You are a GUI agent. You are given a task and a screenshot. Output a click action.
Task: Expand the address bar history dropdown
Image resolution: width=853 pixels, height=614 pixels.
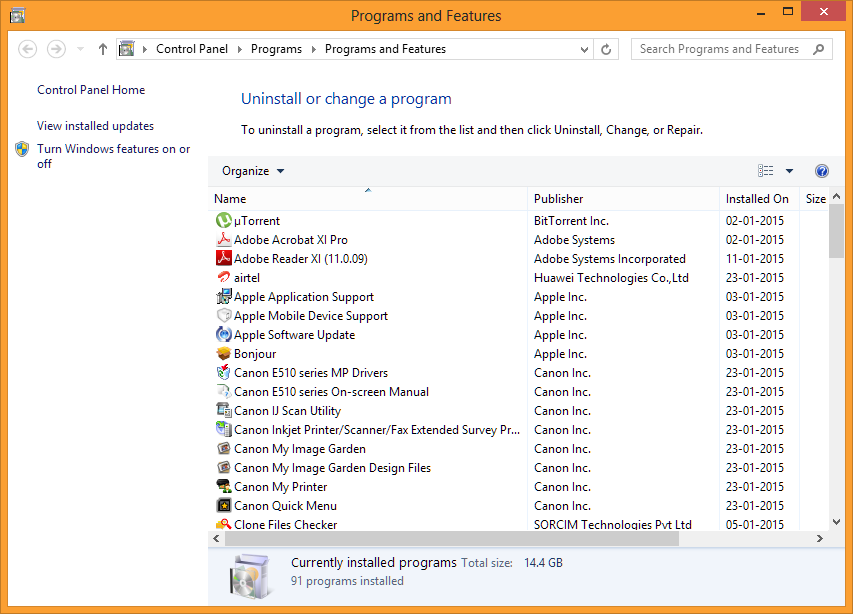click(x=584, y=49)
